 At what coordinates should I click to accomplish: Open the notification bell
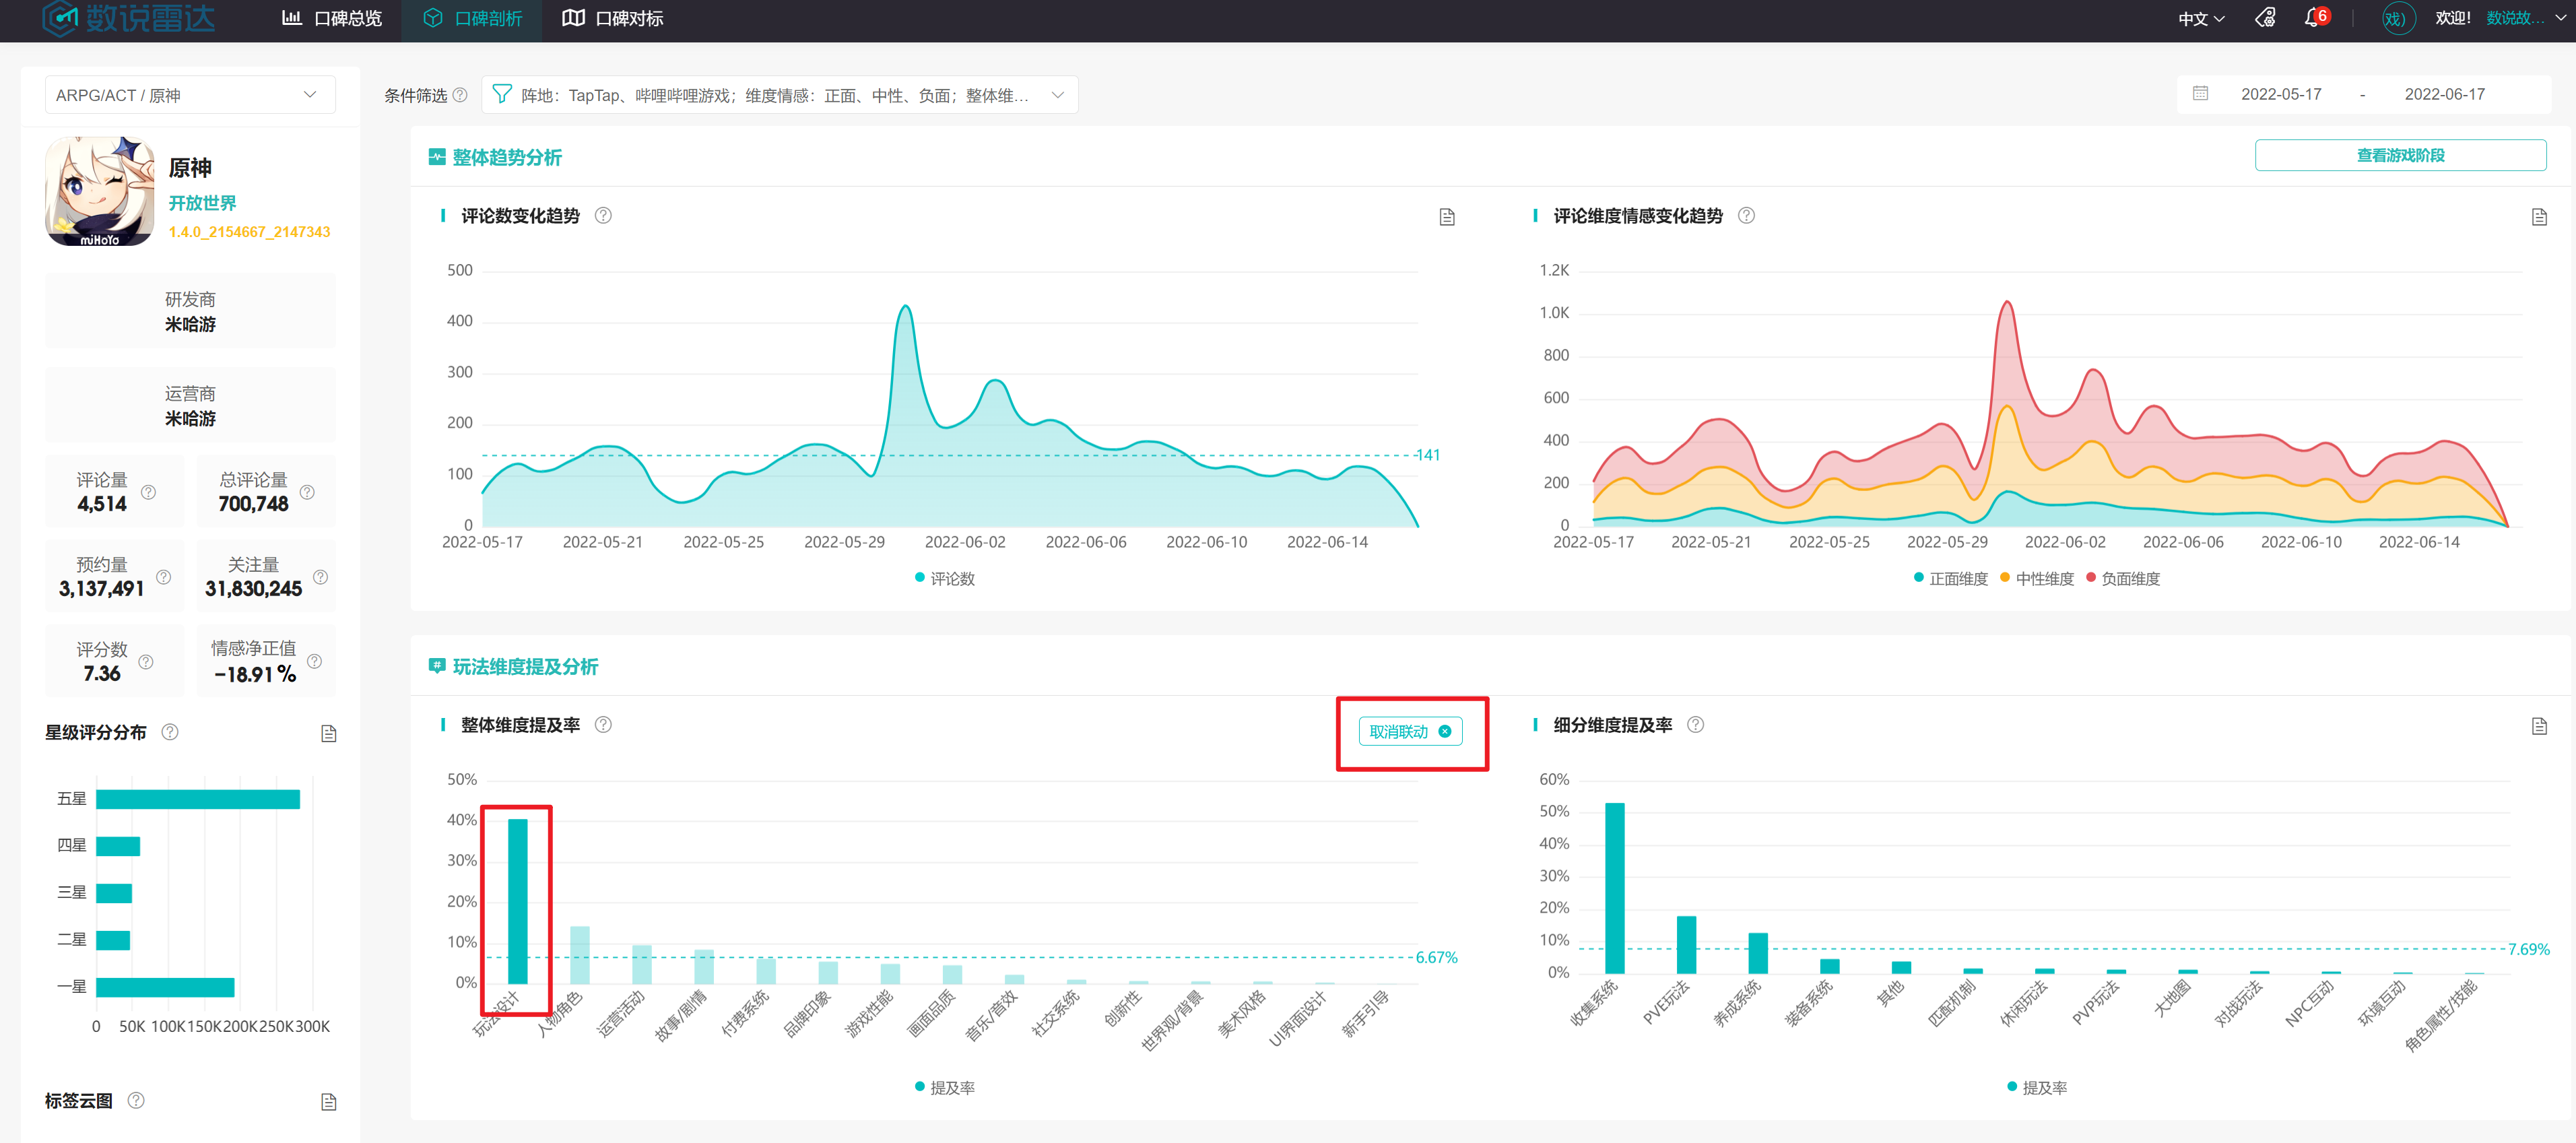2311,18
